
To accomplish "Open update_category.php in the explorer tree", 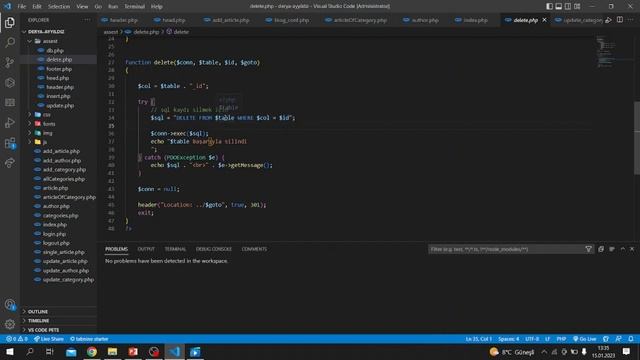I will click(68, 280).
